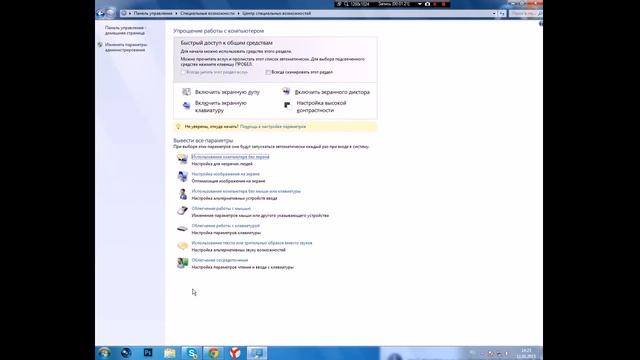
Task: Open the File Explorer folder taskbar icon
Action: (169, 353)
